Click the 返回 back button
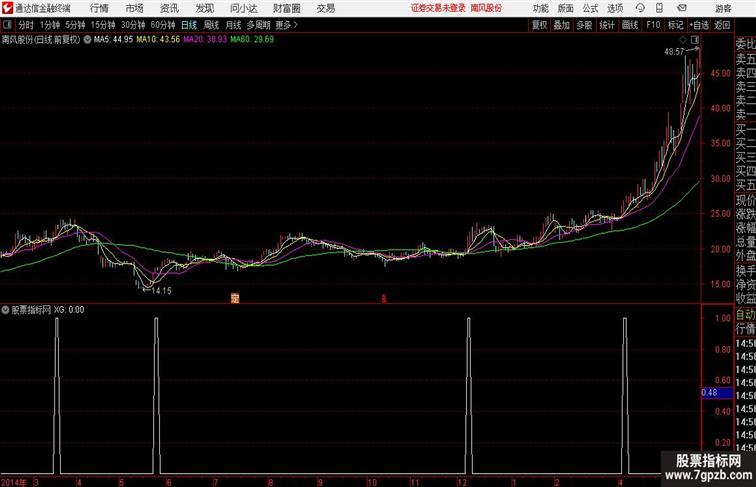 coord(722,25)
